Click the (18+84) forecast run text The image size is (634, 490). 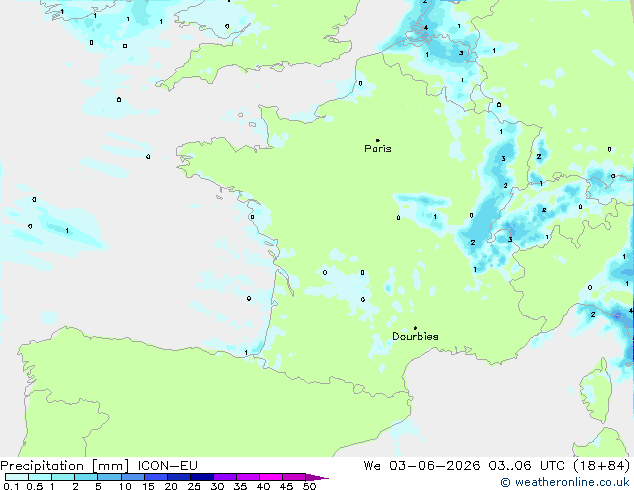[602, 466]
